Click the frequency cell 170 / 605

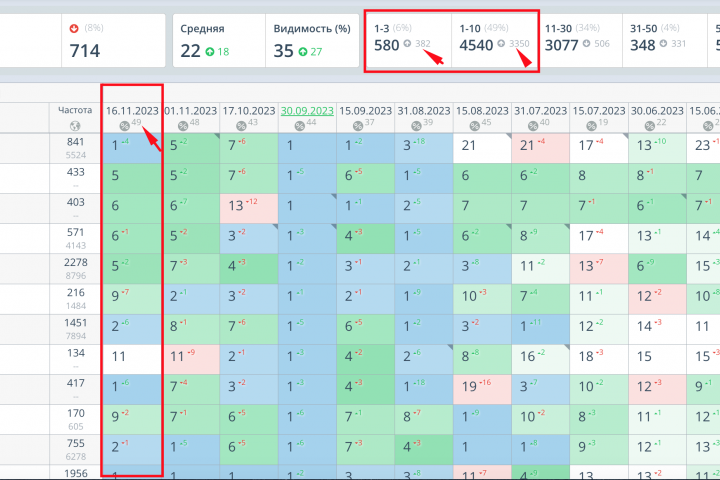tap(75, 419)
